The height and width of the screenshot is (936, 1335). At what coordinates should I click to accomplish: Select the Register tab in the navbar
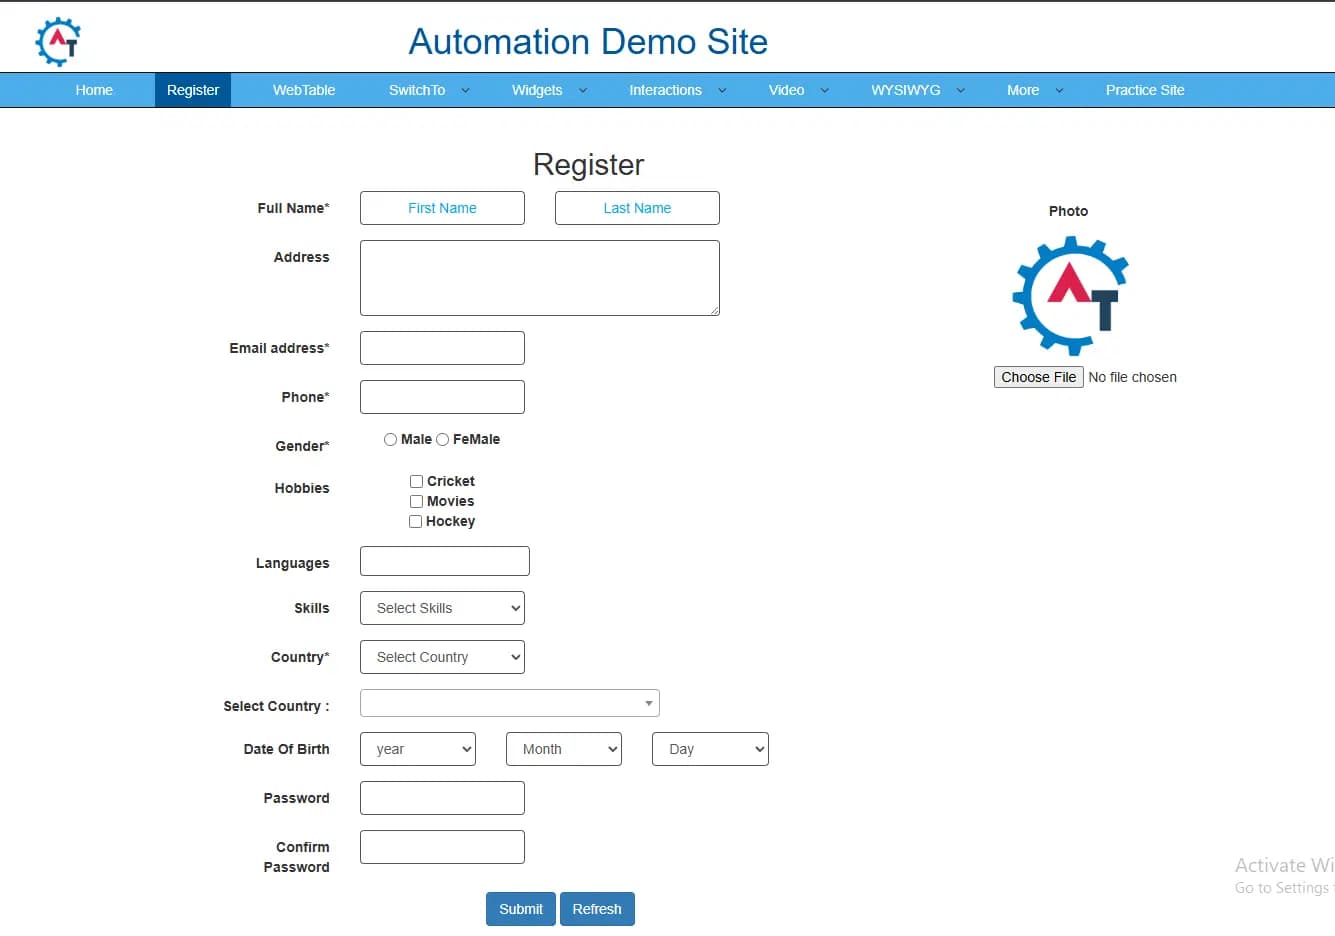(x=193, y=90)
